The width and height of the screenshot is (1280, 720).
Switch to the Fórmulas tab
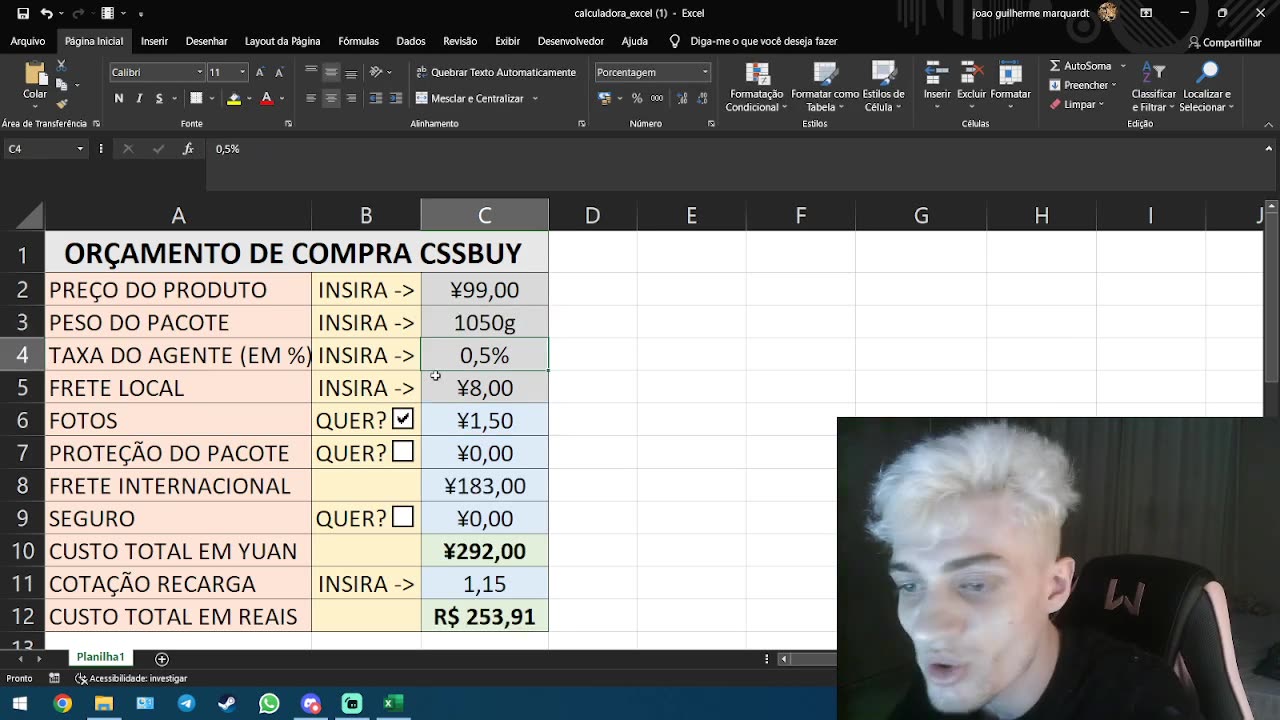tap(358, 41)
